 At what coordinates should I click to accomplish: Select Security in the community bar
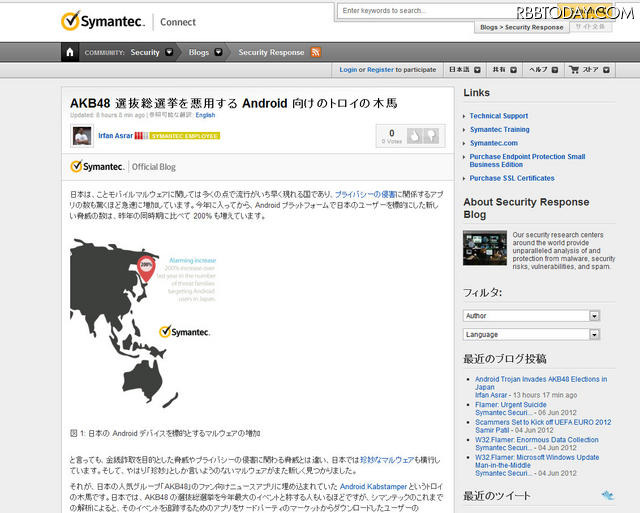pos(145,52)
